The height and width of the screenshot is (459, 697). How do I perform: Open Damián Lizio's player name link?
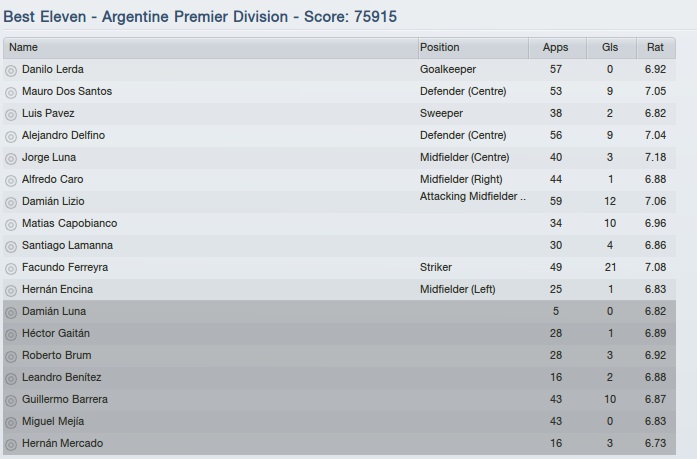coord(53,201)
